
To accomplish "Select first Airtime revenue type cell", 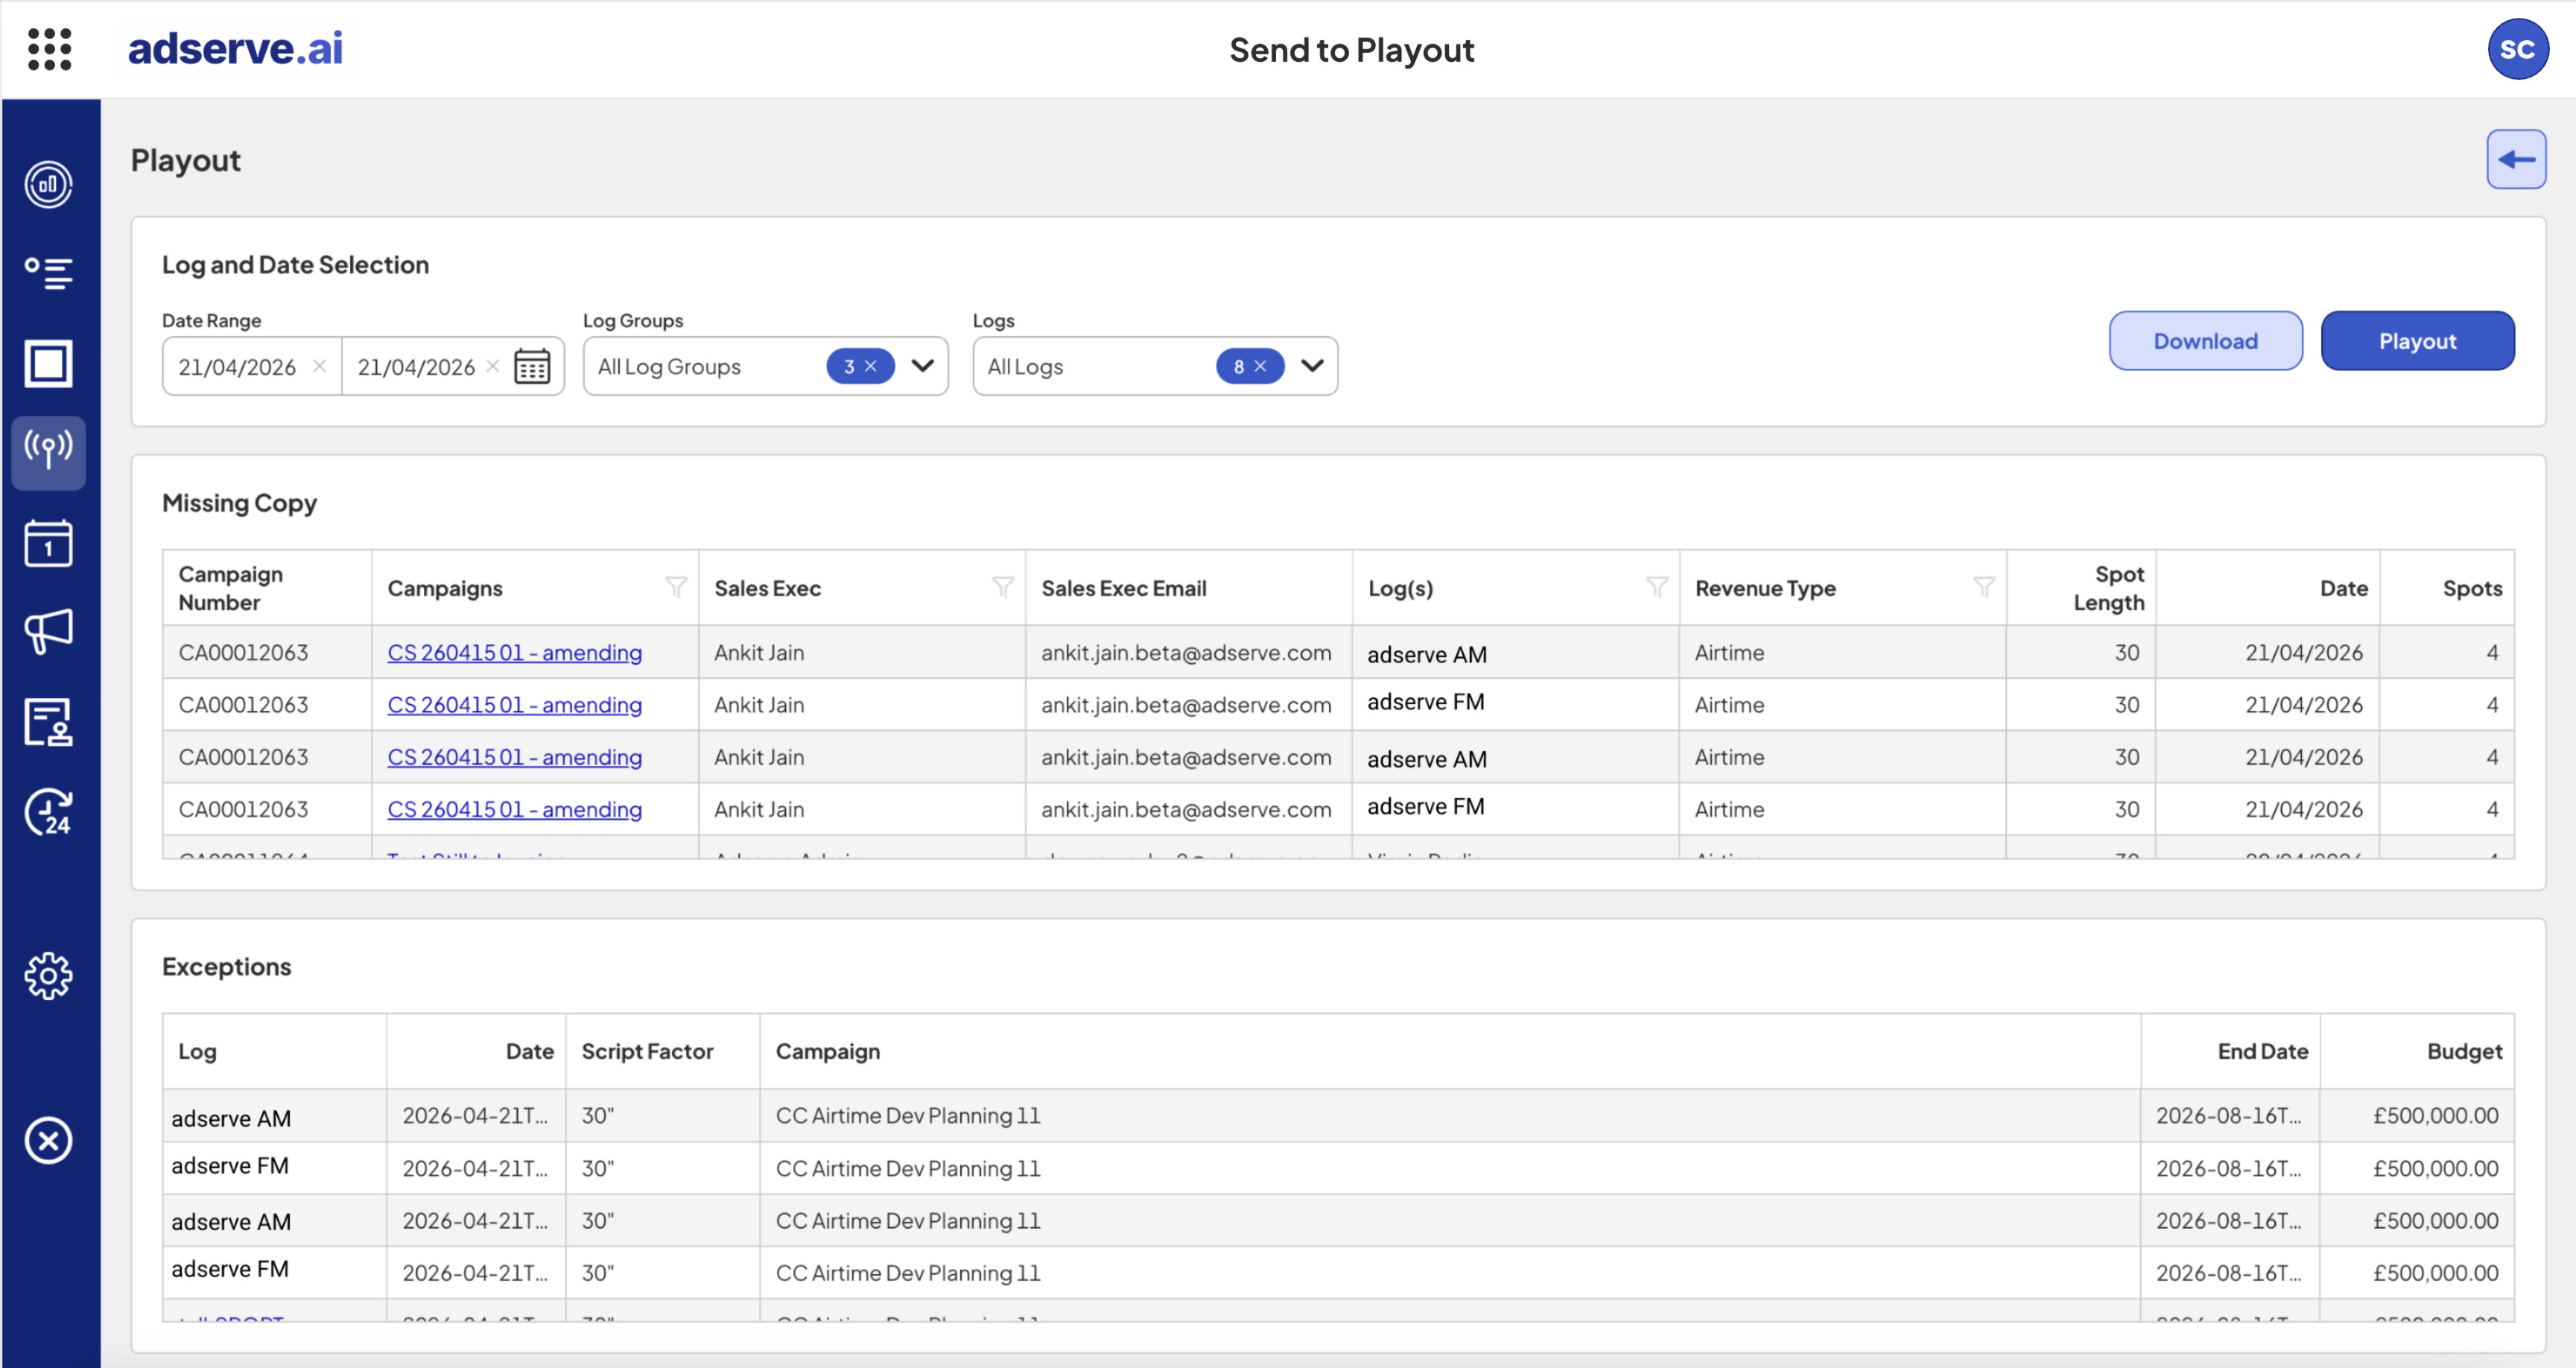I will tap(1842, 652).
